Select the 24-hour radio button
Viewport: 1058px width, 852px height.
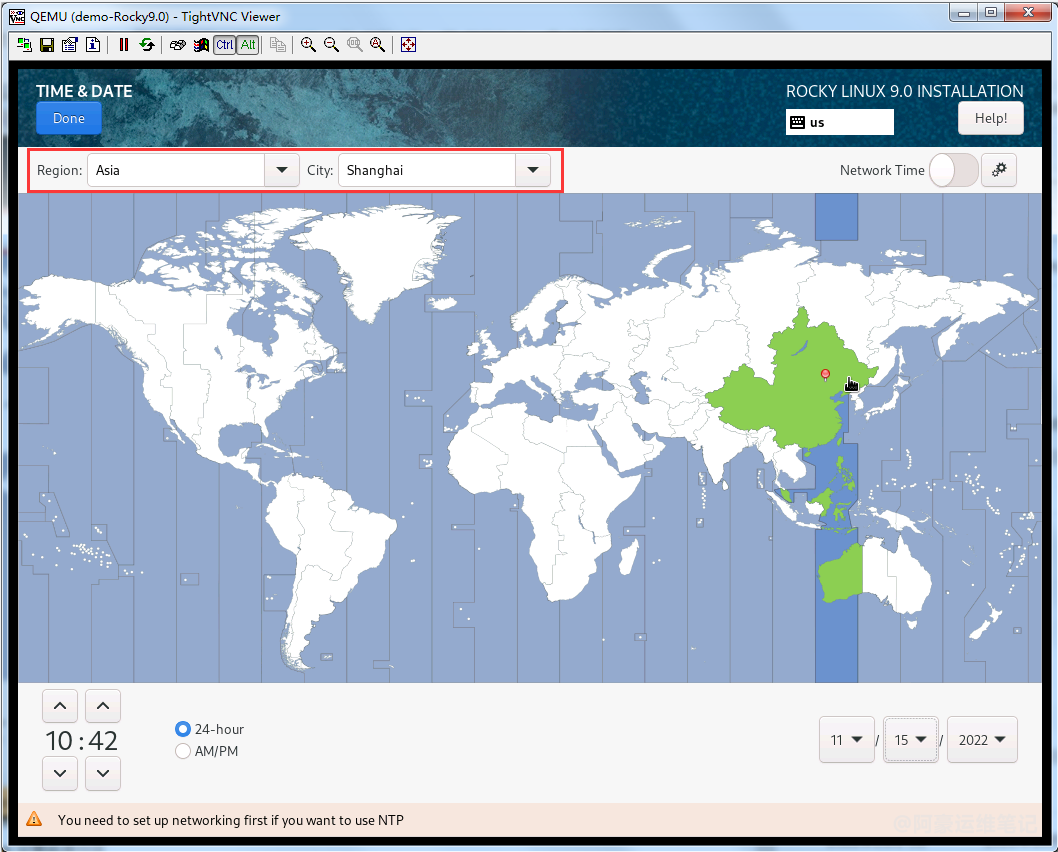pos(183,730)
